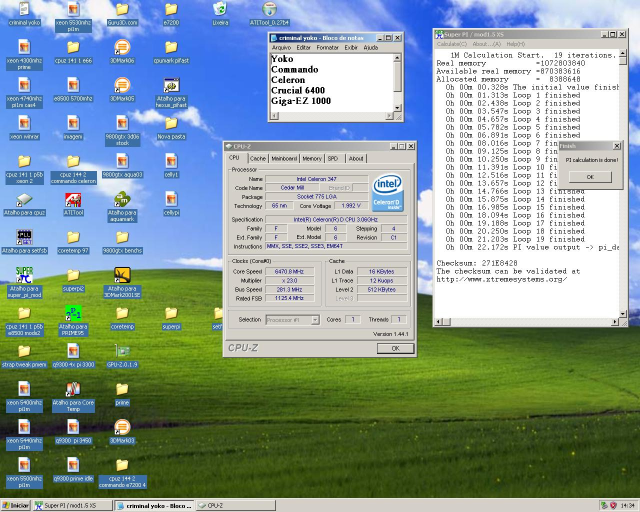Click criminal yoko Bloco taskbar button
Viewport: 640px width, 512px height.
[x=154, y=505]
